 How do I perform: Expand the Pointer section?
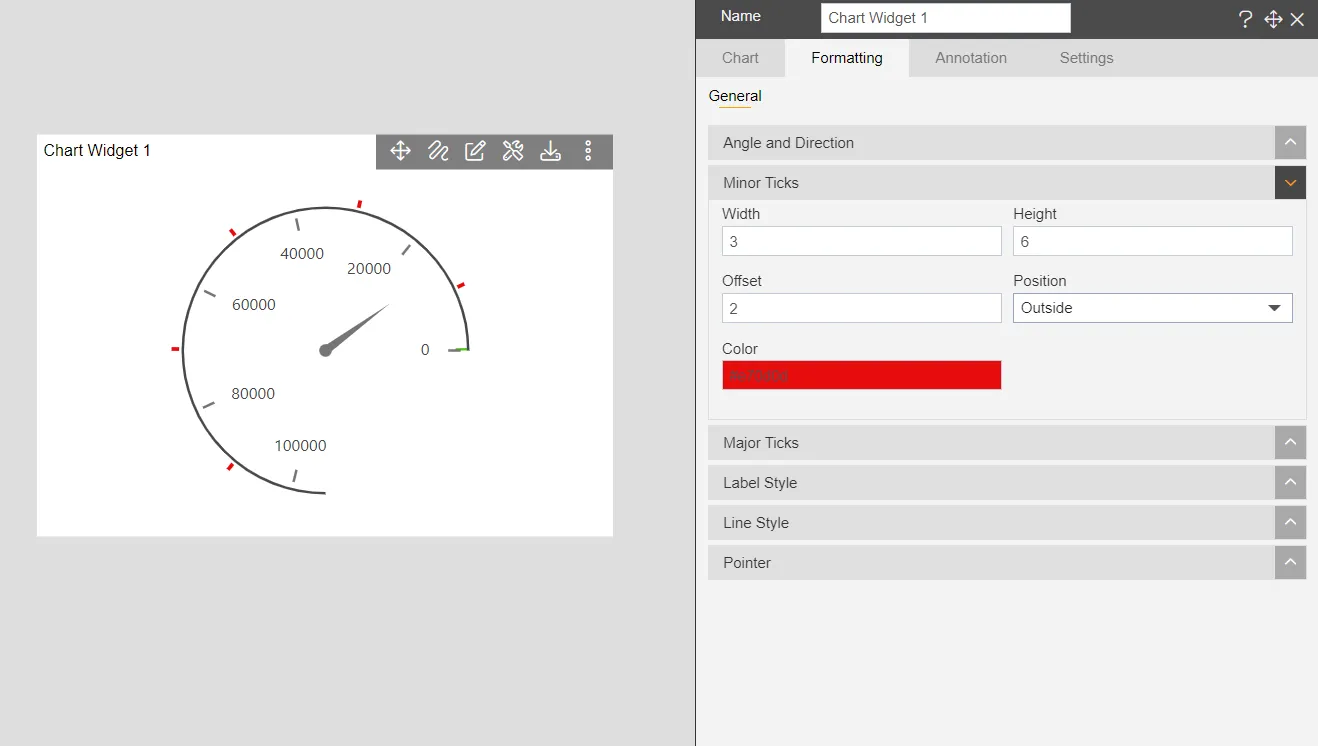tap(1290, 562)
